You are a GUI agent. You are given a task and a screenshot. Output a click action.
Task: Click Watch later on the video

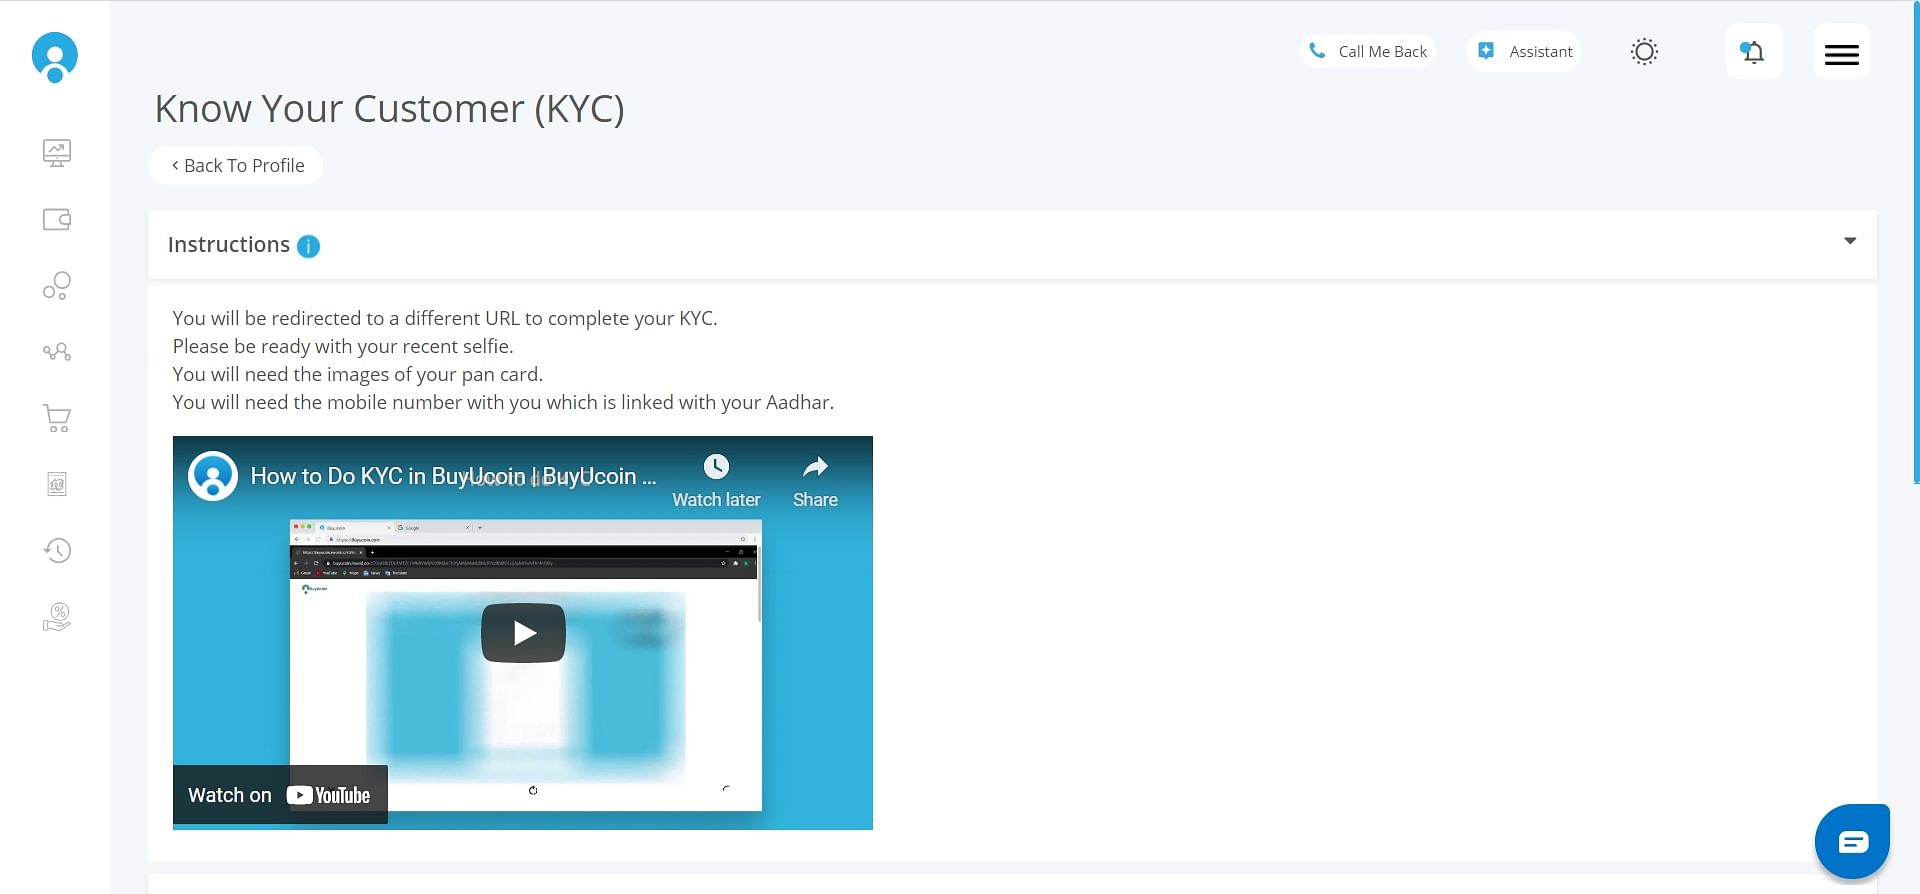click(716, 481)
